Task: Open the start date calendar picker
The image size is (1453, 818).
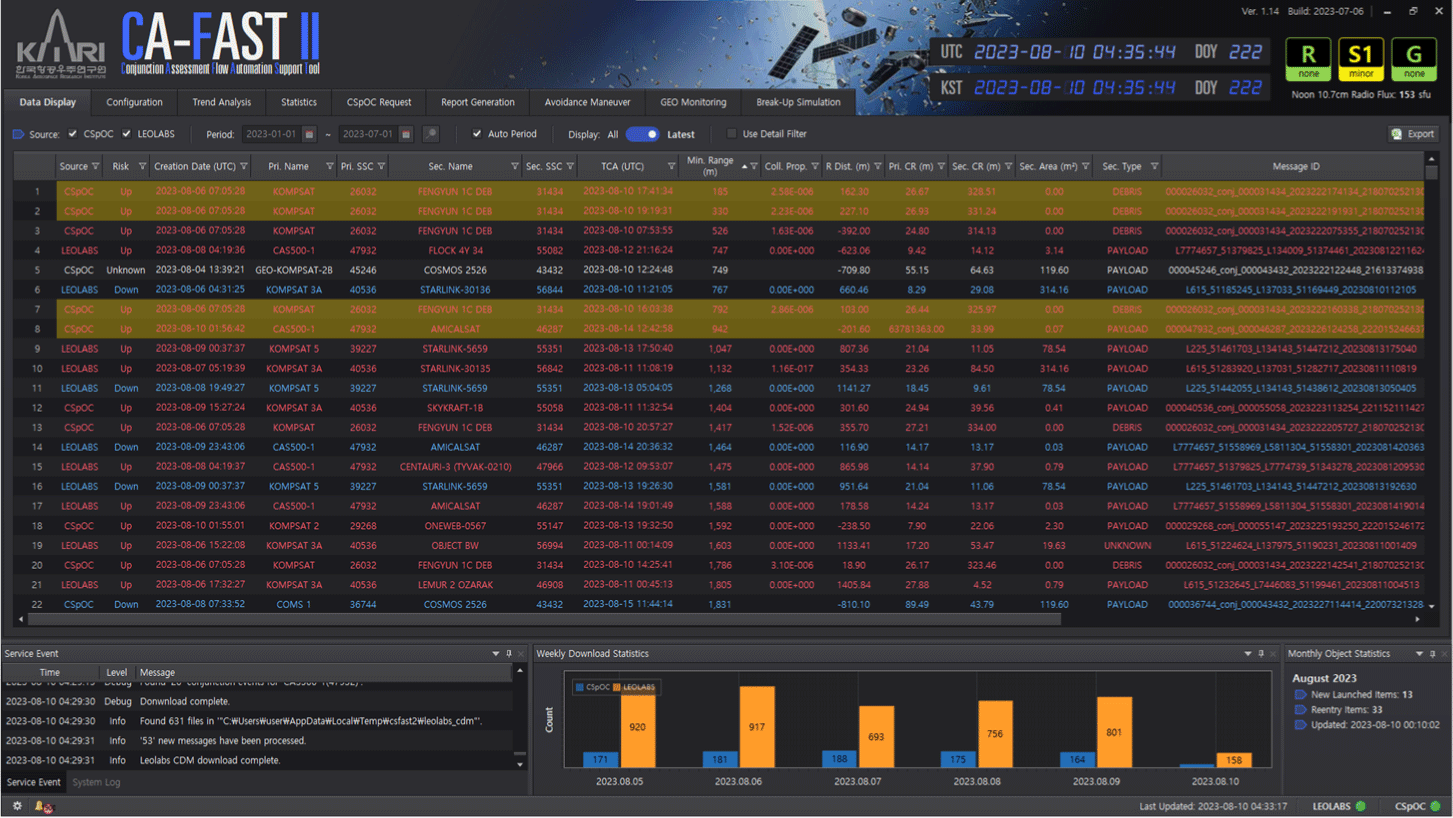Action: tap(310, 134)
